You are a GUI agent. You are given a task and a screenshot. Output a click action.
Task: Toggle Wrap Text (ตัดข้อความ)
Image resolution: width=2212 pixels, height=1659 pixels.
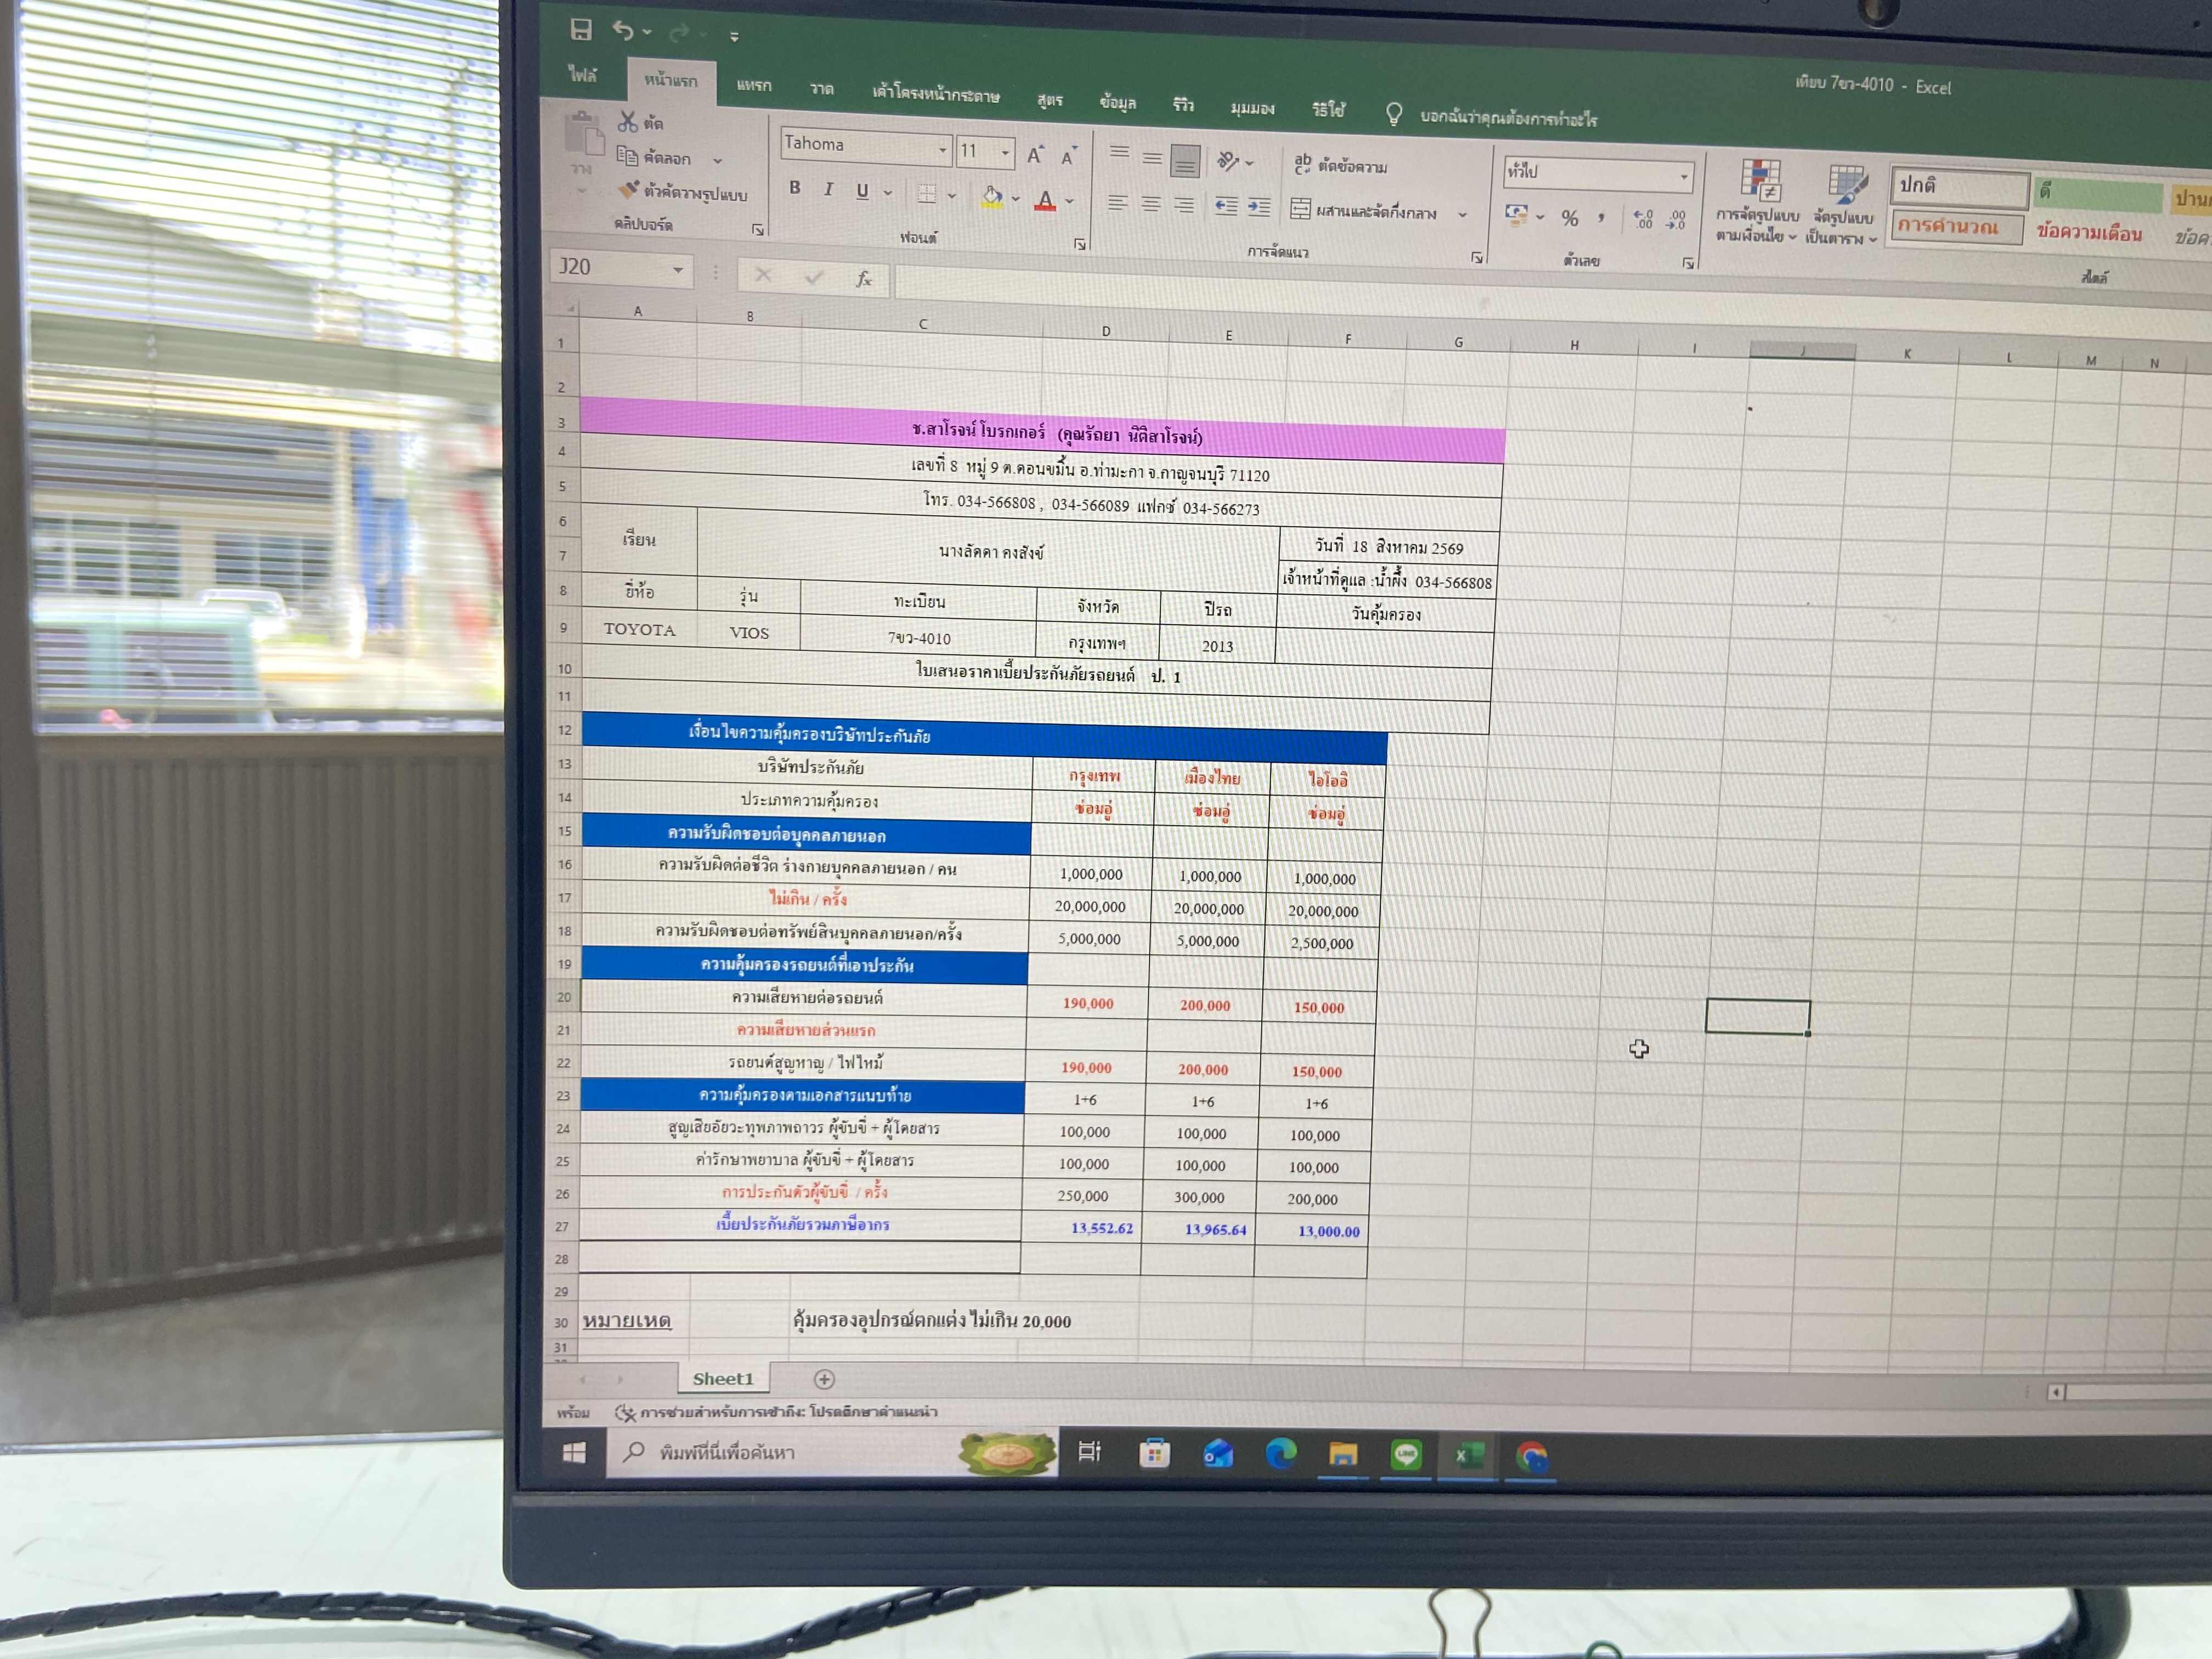(x=1341, y=165)
